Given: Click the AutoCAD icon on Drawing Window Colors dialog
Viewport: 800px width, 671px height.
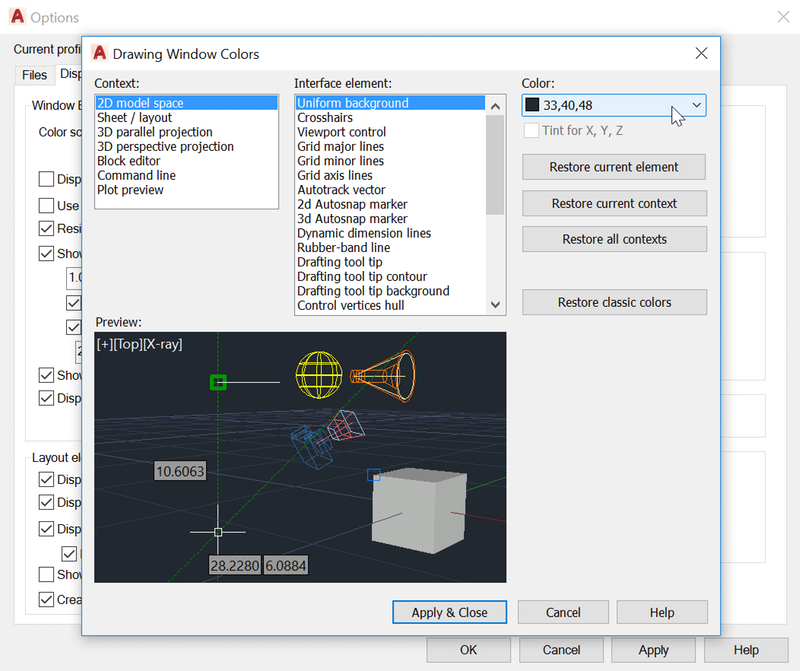Looking at the screenshot, I should 100,53.
